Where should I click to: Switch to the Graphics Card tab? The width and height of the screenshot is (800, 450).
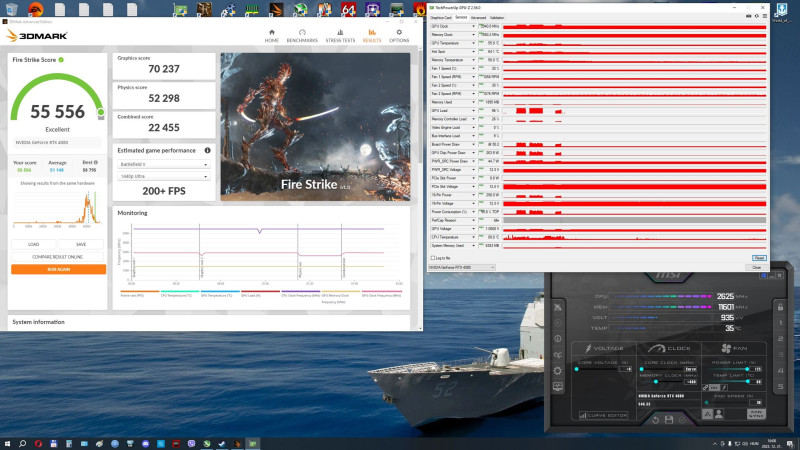[x=441, y=17]
